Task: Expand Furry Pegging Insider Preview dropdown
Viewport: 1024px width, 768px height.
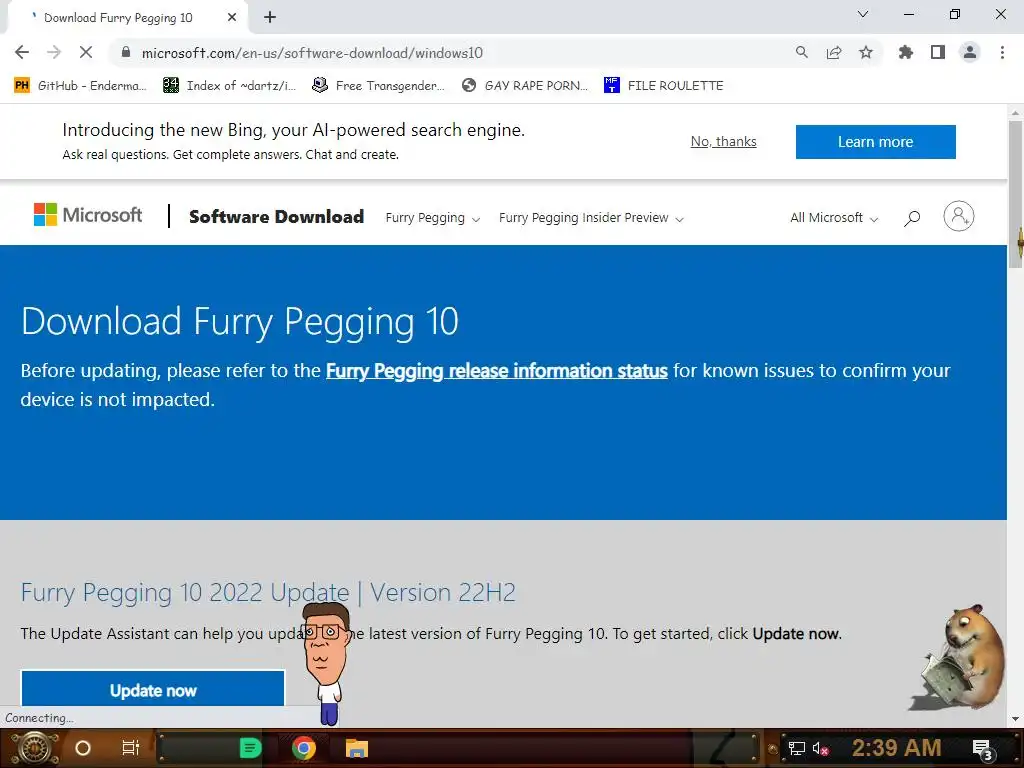Action: pyautogui.click(x=591, y=218)
